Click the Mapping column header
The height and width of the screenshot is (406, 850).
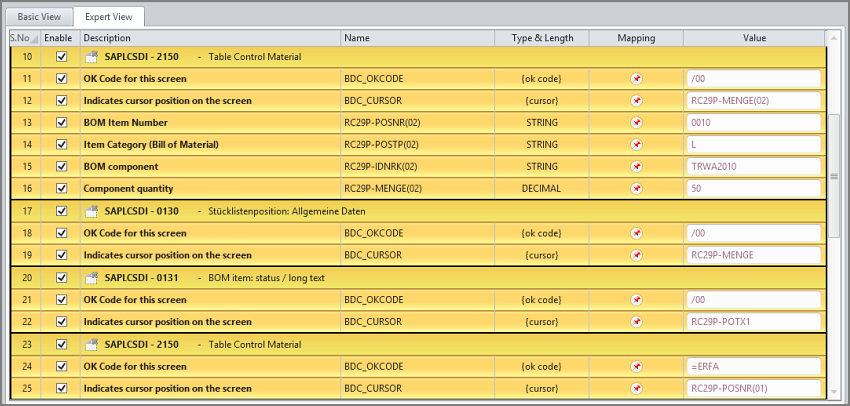636,38
